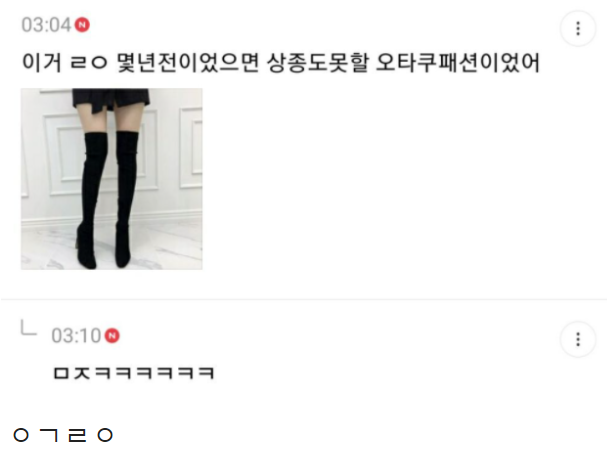Open three-dot menu on 03:04 comment
Screen dimensions: 607x465
(578, 29)
